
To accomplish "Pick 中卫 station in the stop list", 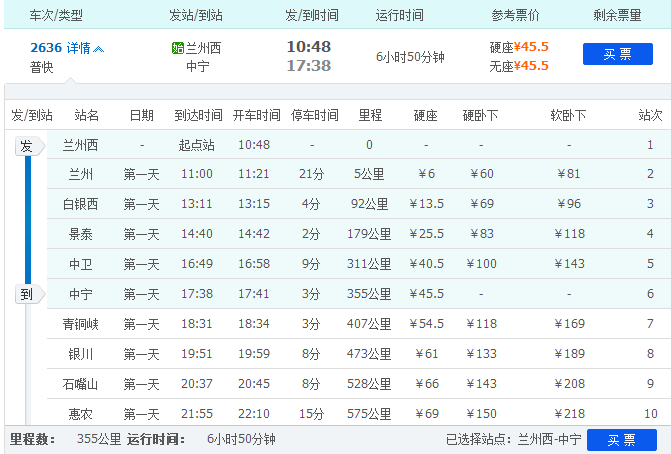I will coord(81,265).
